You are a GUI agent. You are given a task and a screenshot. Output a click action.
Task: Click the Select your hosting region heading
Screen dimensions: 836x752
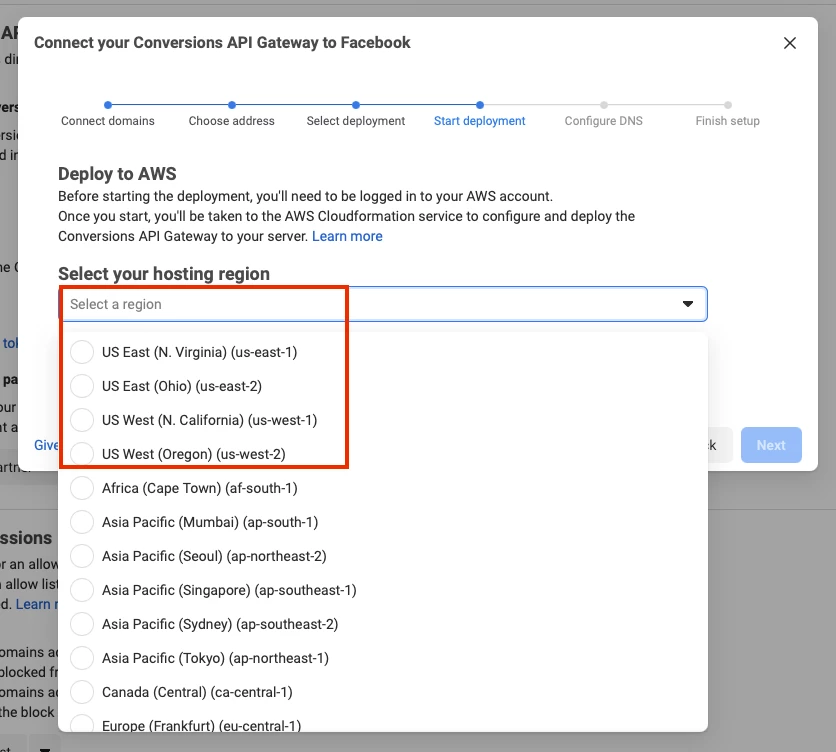(164, 274)
